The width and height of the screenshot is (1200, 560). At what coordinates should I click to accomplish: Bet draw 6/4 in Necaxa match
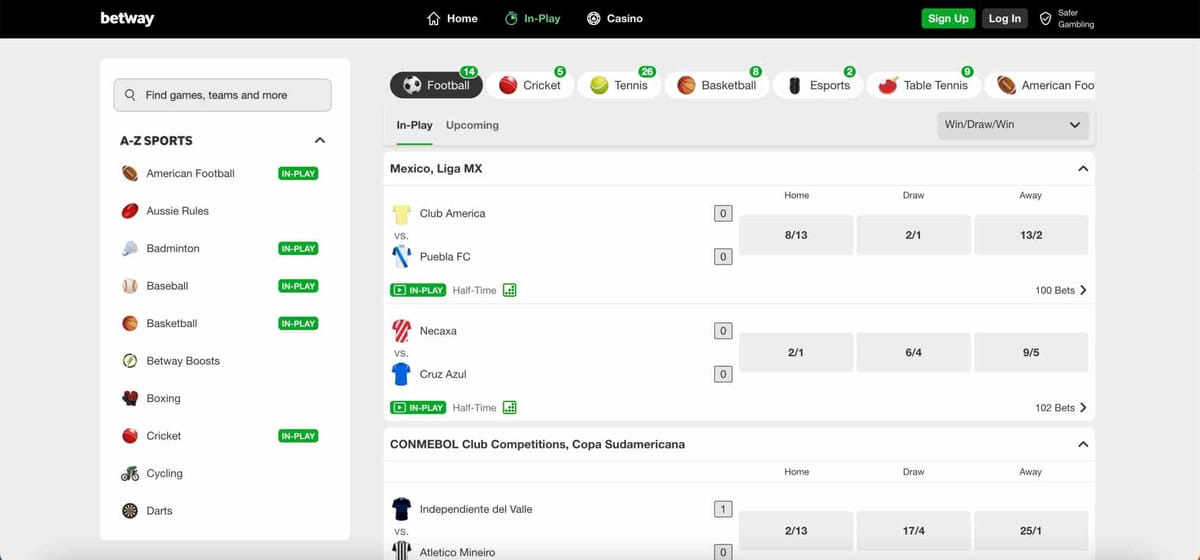[913, 352]
